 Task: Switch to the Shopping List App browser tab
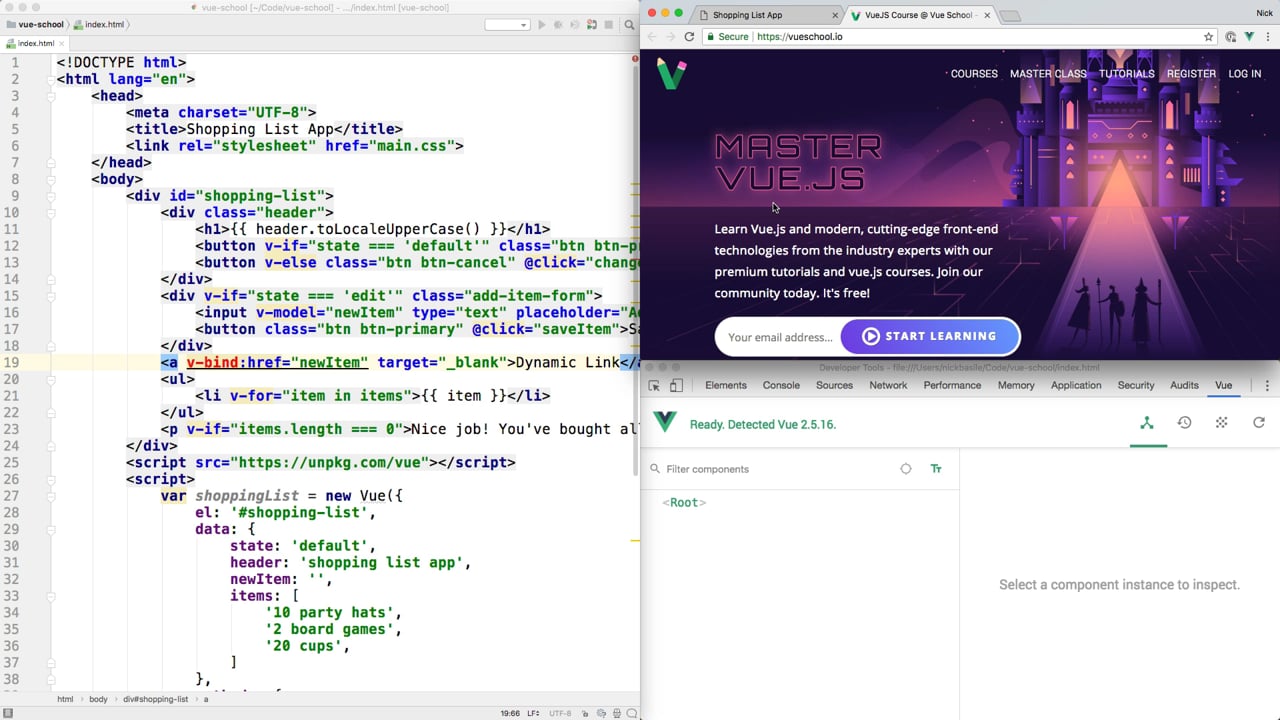click(768, 15)
